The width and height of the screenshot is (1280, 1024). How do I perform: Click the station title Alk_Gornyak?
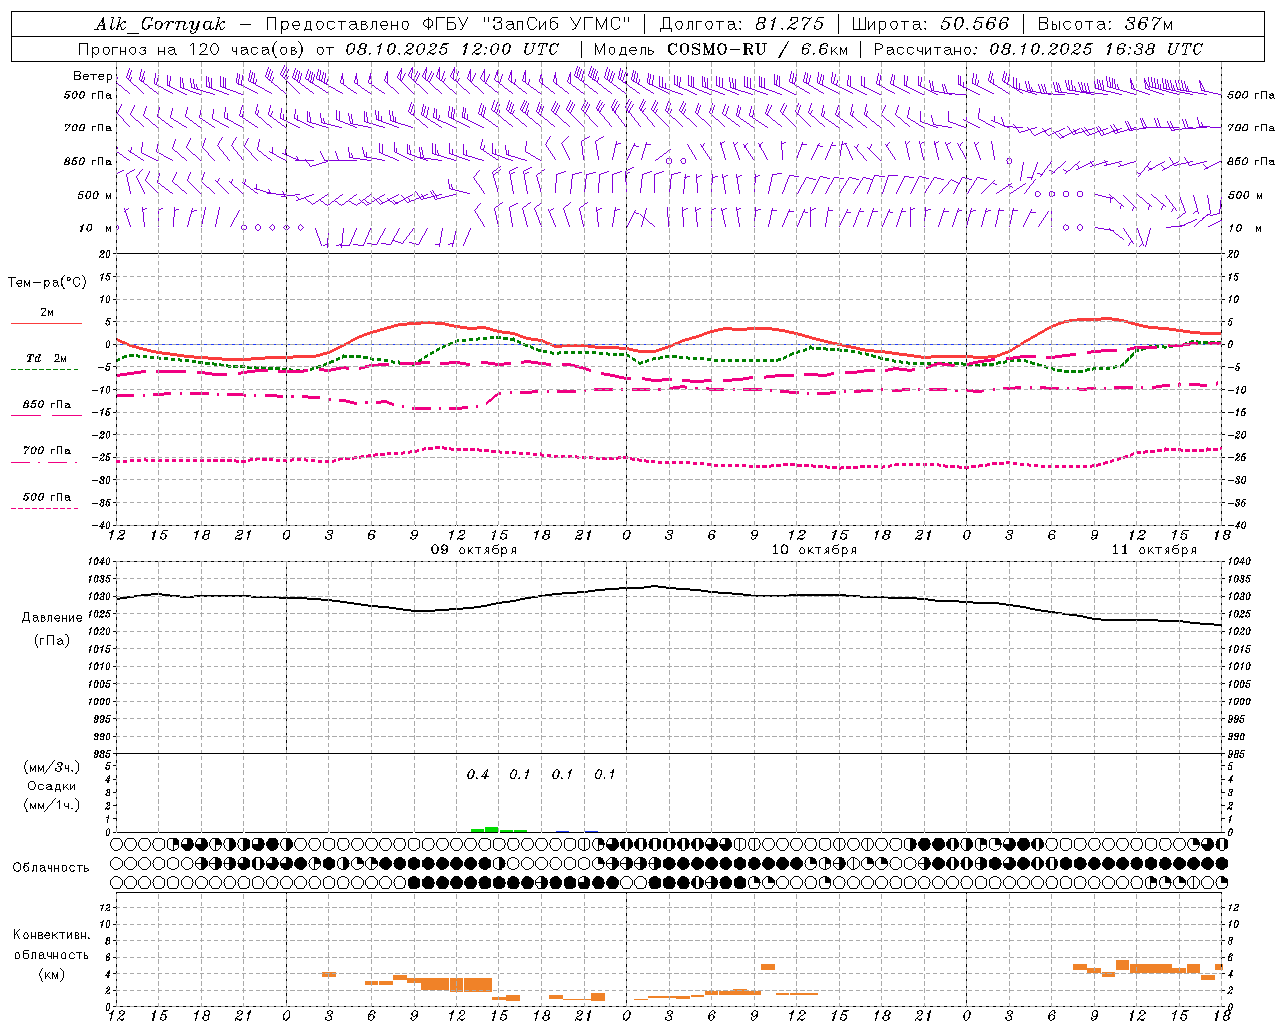(x=160, y=24)
